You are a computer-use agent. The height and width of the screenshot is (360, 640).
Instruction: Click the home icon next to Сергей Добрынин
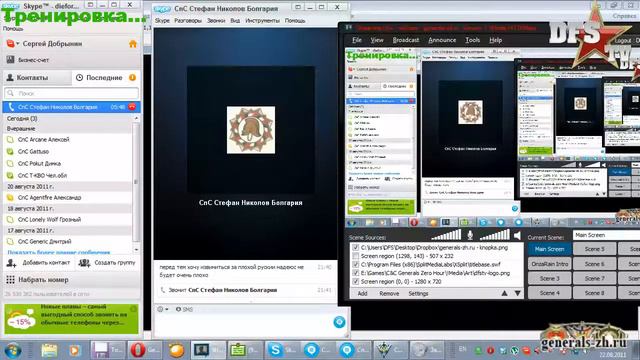point(133,44)
